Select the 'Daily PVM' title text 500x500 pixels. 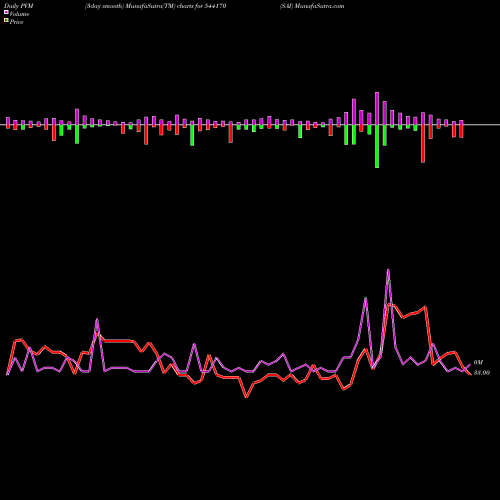(x=19, y=6)
